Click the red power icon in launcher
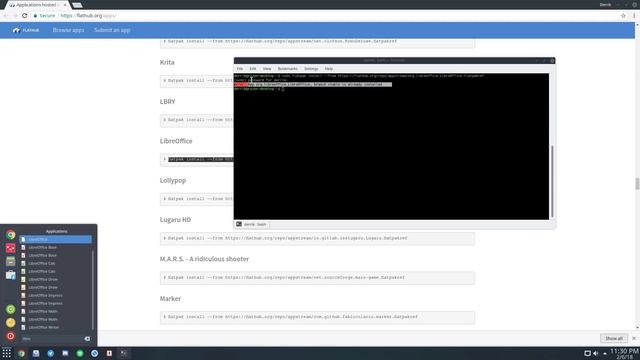 point(11,336)
